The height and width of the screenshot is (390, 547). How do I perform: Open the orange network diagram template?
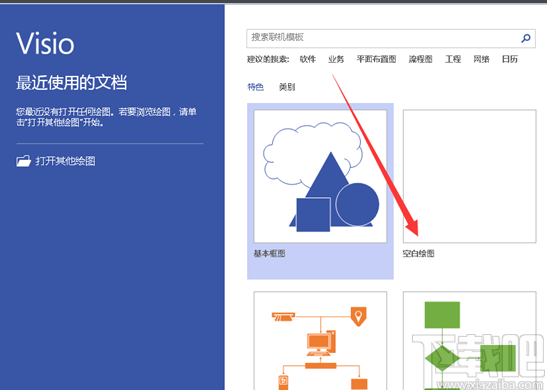click(320, 340)
